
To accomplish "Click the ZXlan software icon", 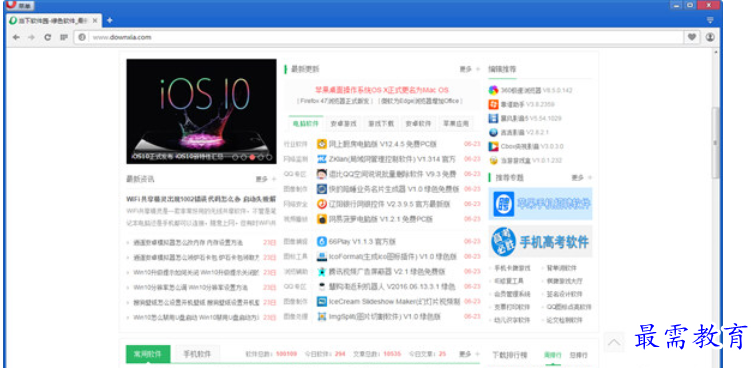I will [322, 159].
